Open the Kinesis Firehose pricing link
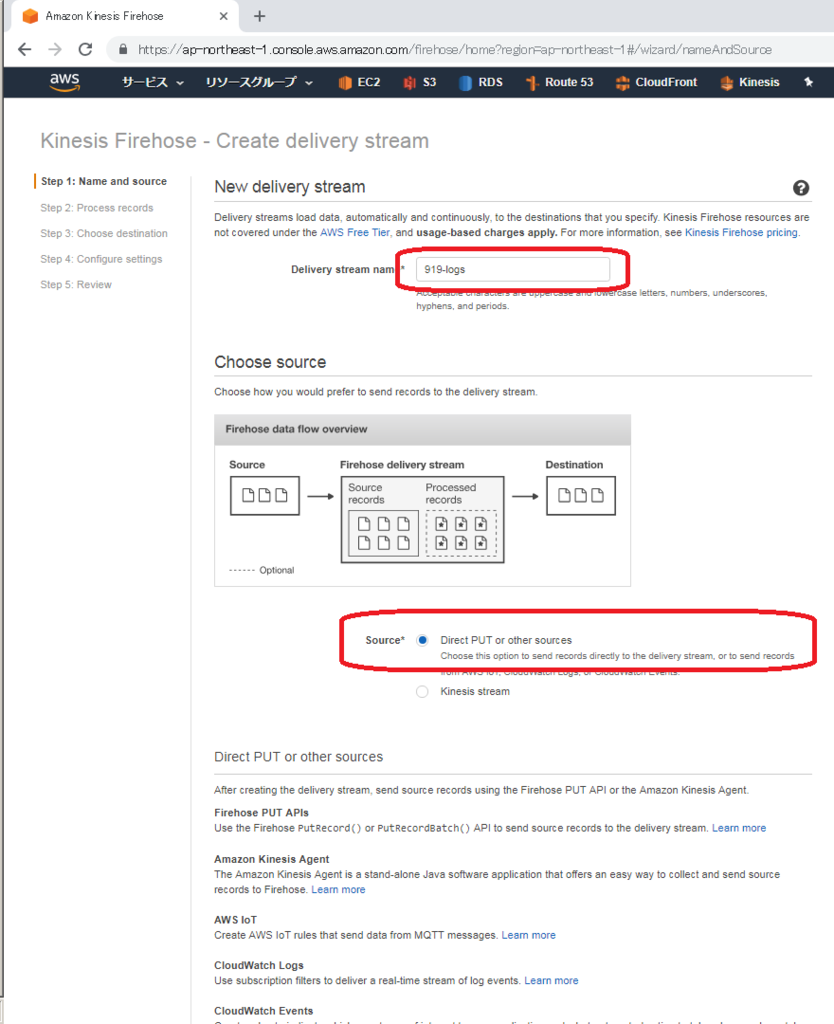Screen dimensions: 834x1024 741,232
